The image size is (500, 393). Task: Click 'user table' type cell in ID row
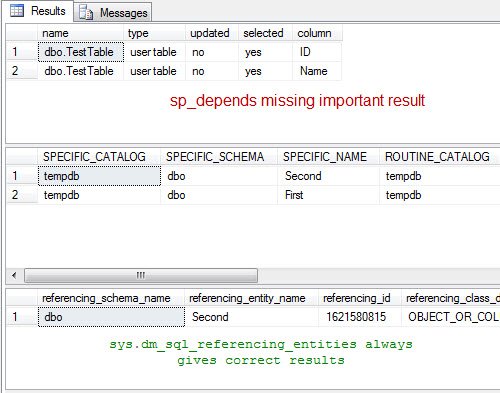pyautogui.click(x=155, y=52)
